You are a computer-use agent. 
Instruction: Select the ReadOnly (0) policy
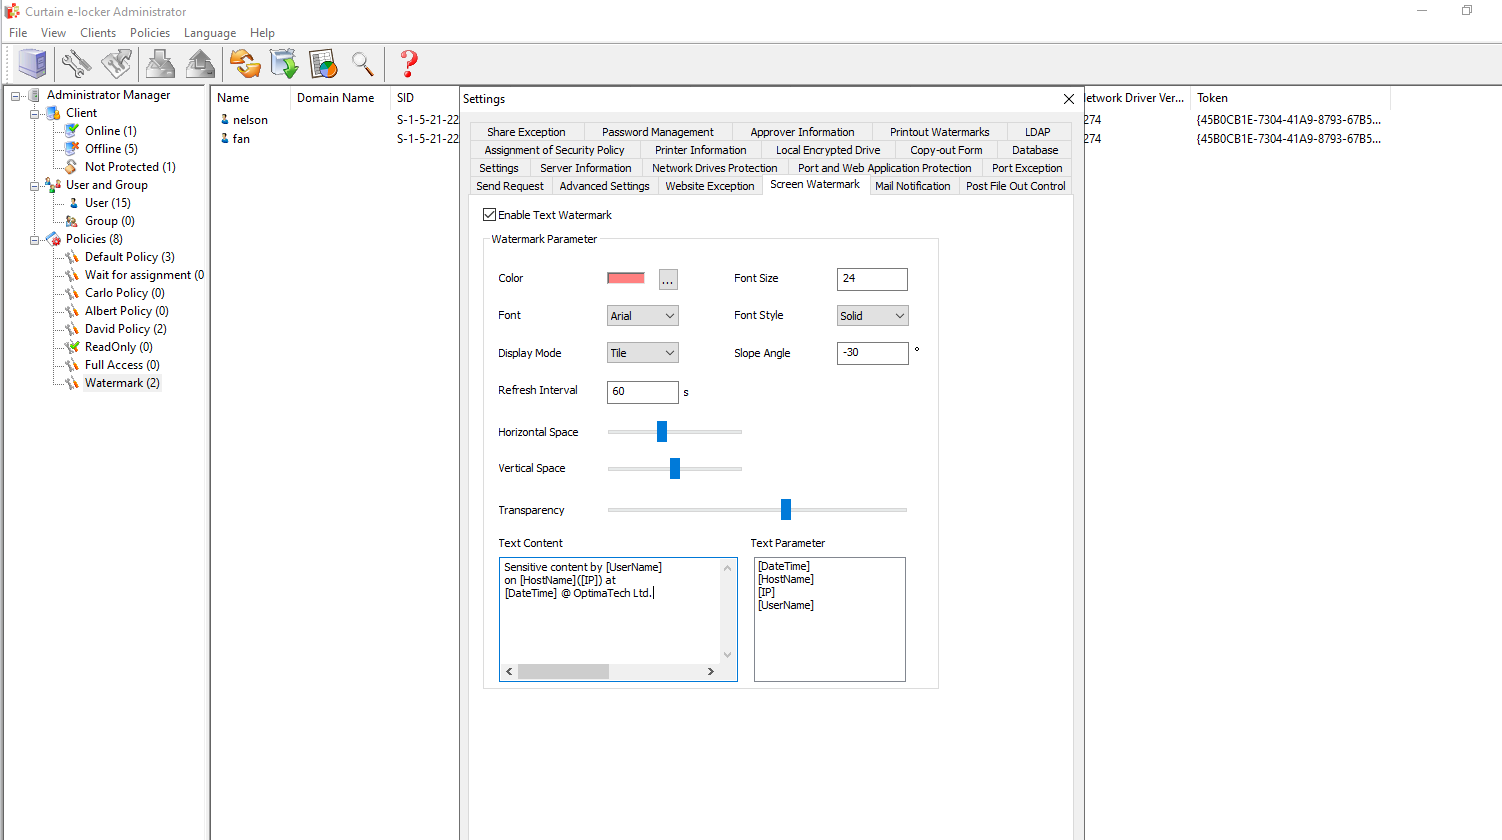(118, 347)
